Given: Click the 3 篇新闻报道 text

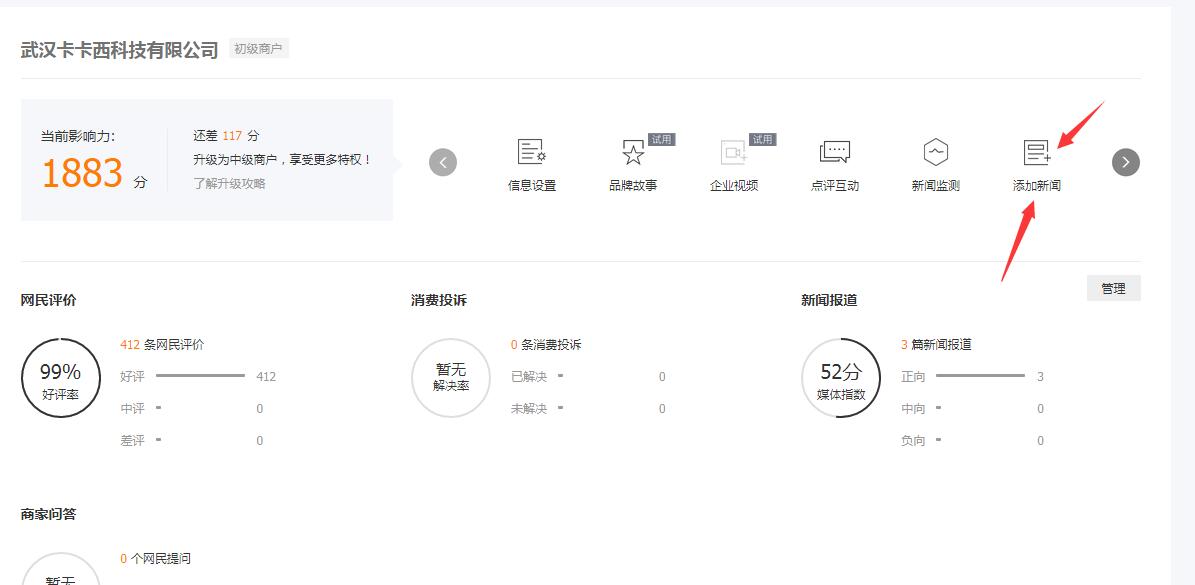Looking at the screenshot, I should pos(937,344).
